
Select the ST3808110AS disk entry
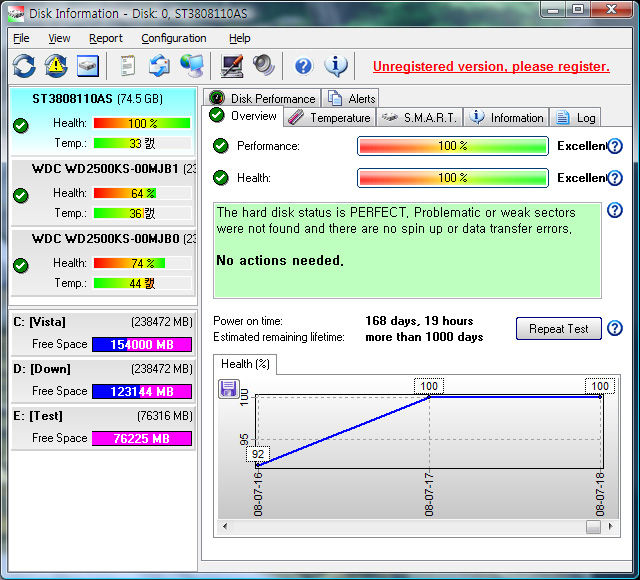click(x=103, y=122)
